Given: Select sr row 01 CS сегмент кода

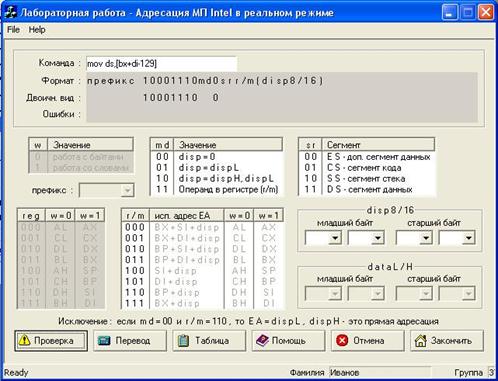Looking at the screenshot, I should (367, 168).
